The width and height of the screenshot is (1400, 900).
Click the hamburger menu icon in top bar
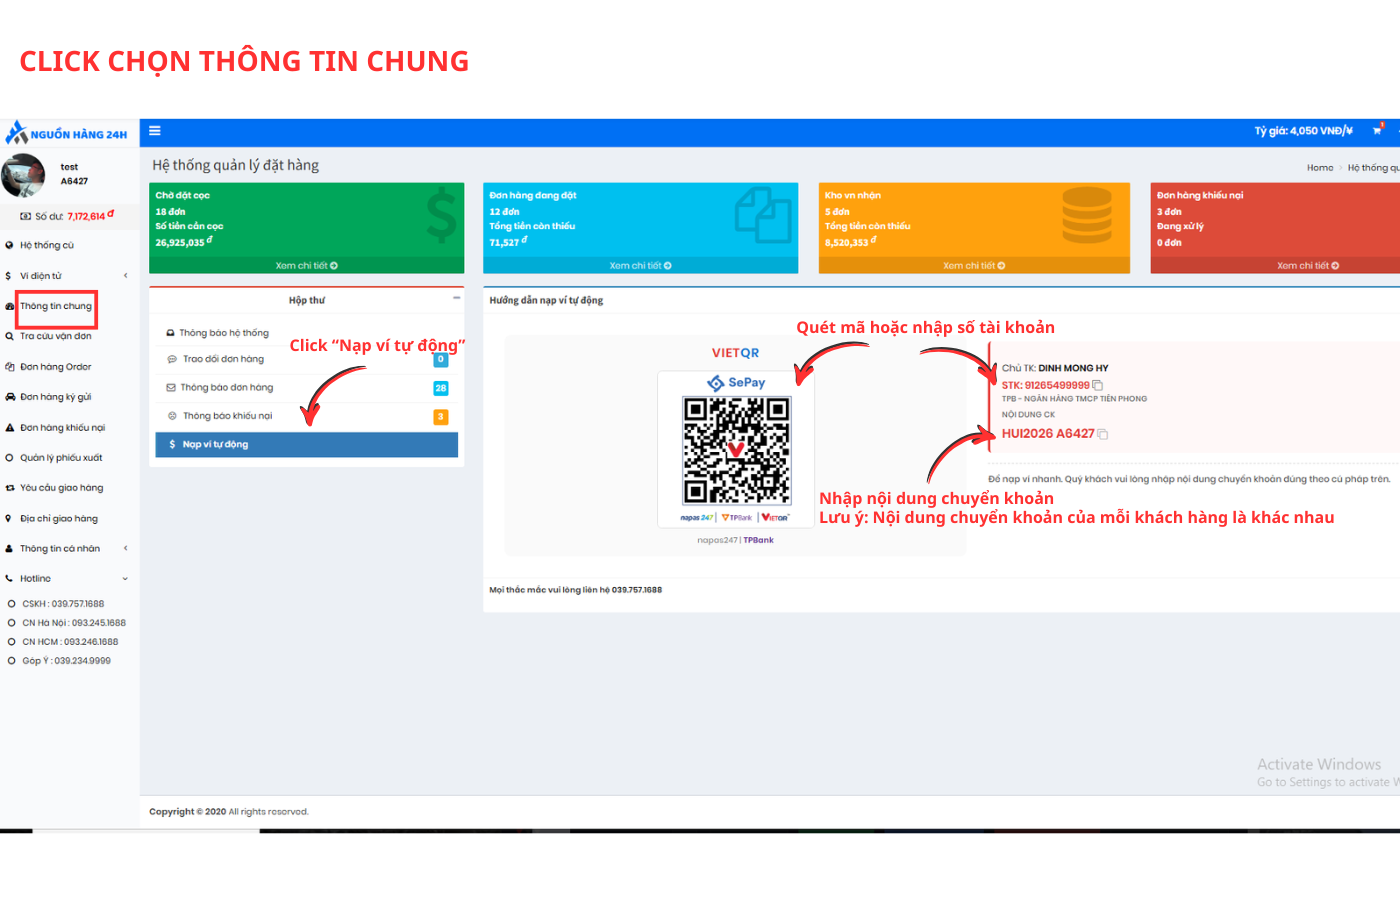tap(155, 131)
